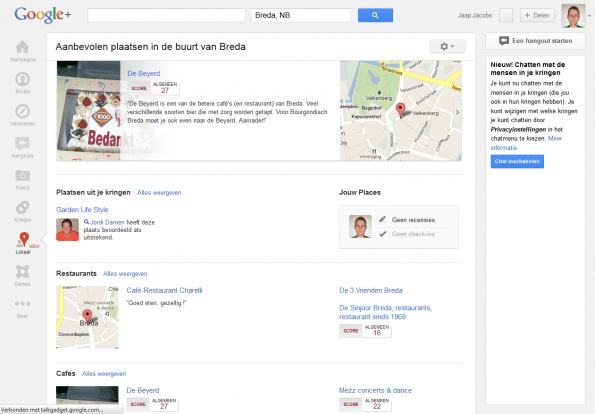Click the De Beyerd thumbnail under Cafés
Image resolution: width=595 pixels, height=414 pixels.
coord(87,395)
